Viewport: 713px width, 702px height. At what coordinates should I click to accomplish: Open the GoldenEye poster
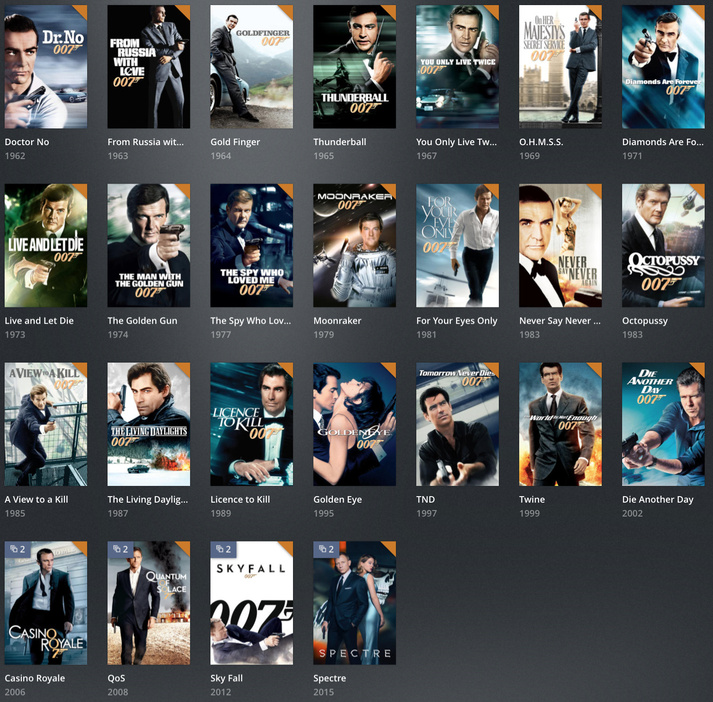[354, 424]
